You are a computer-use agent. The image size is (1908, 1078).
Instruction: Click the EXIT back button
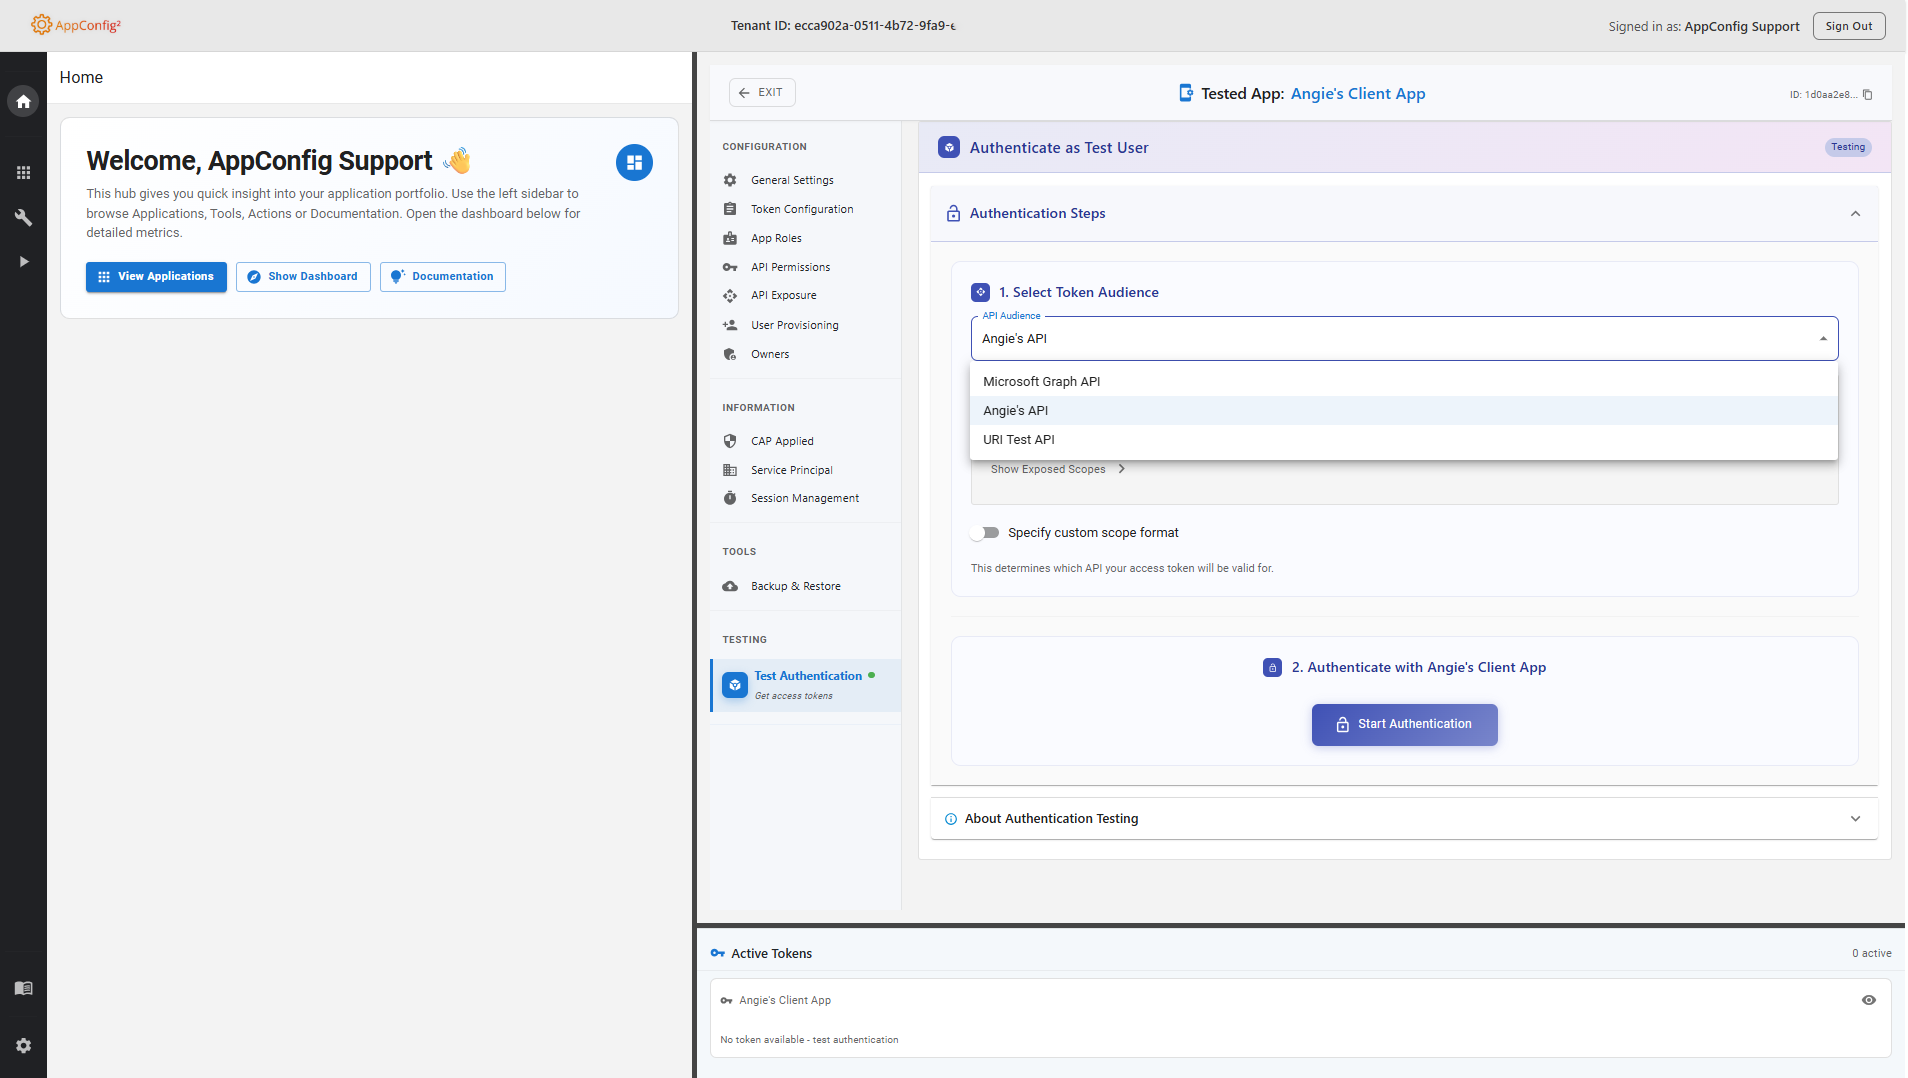pos(762,93)
